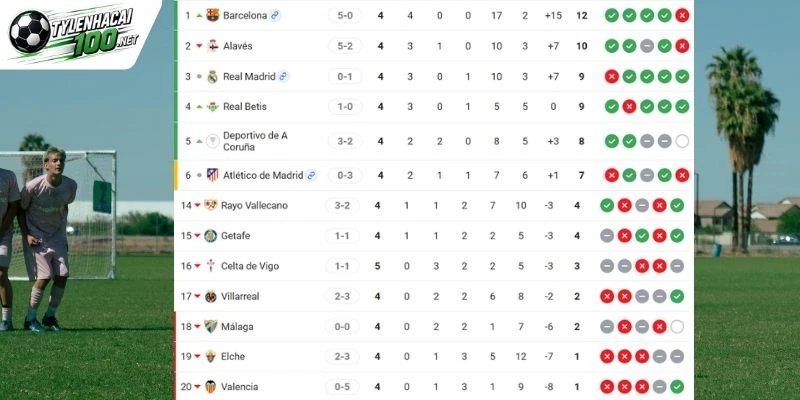The height and width of the screenshot is (400, 800).
Task: Click Málaga's empty upcoming match circle
Action: (x=677, y=327)
